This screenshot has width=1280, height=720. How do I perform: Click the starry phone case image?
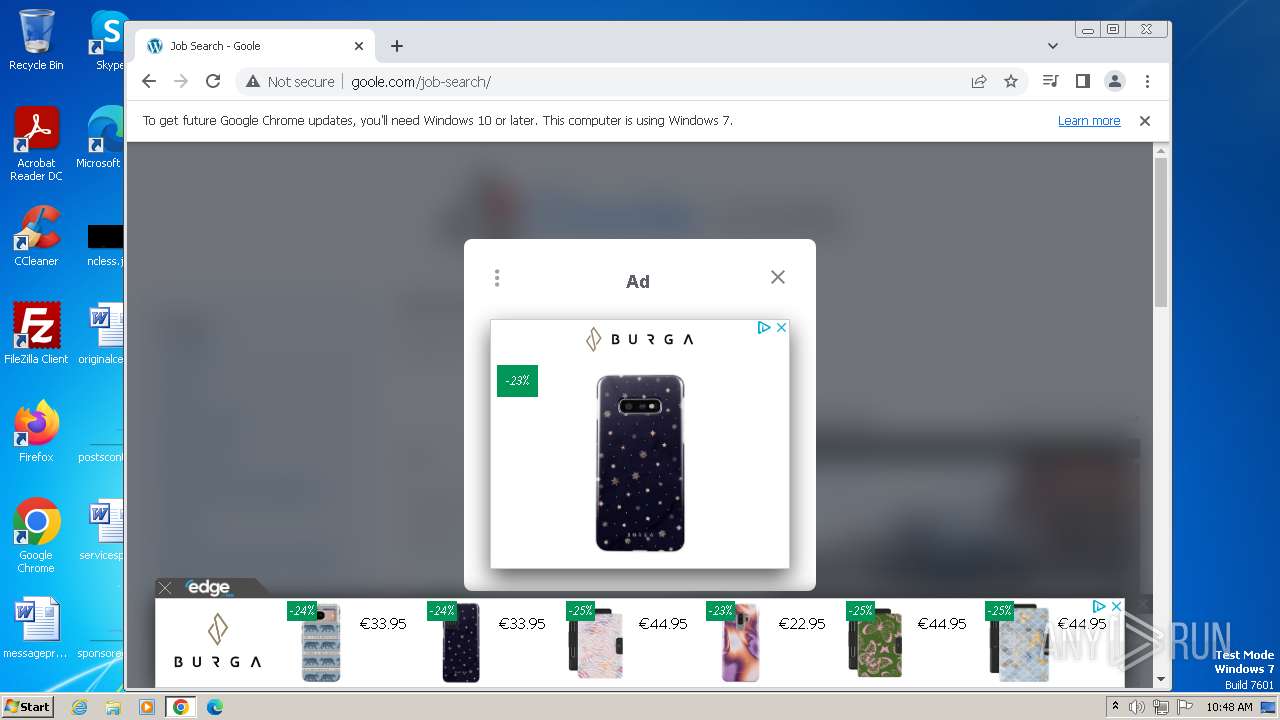pyautogui.click(x=640, y=463)
